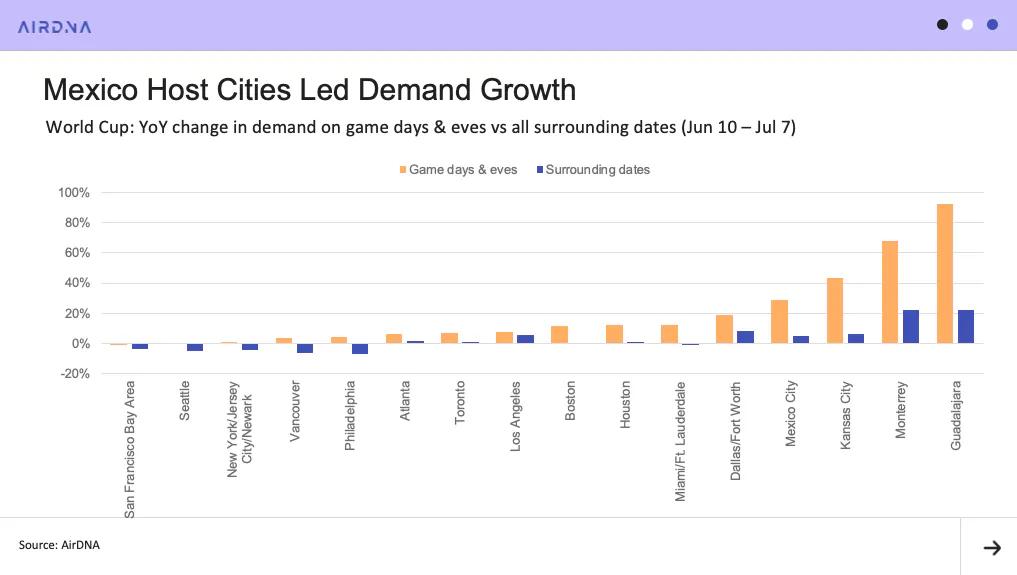Click the Houston orange bar
The height and width of the screenshot is (575, 1017).
tap(614, 334)
